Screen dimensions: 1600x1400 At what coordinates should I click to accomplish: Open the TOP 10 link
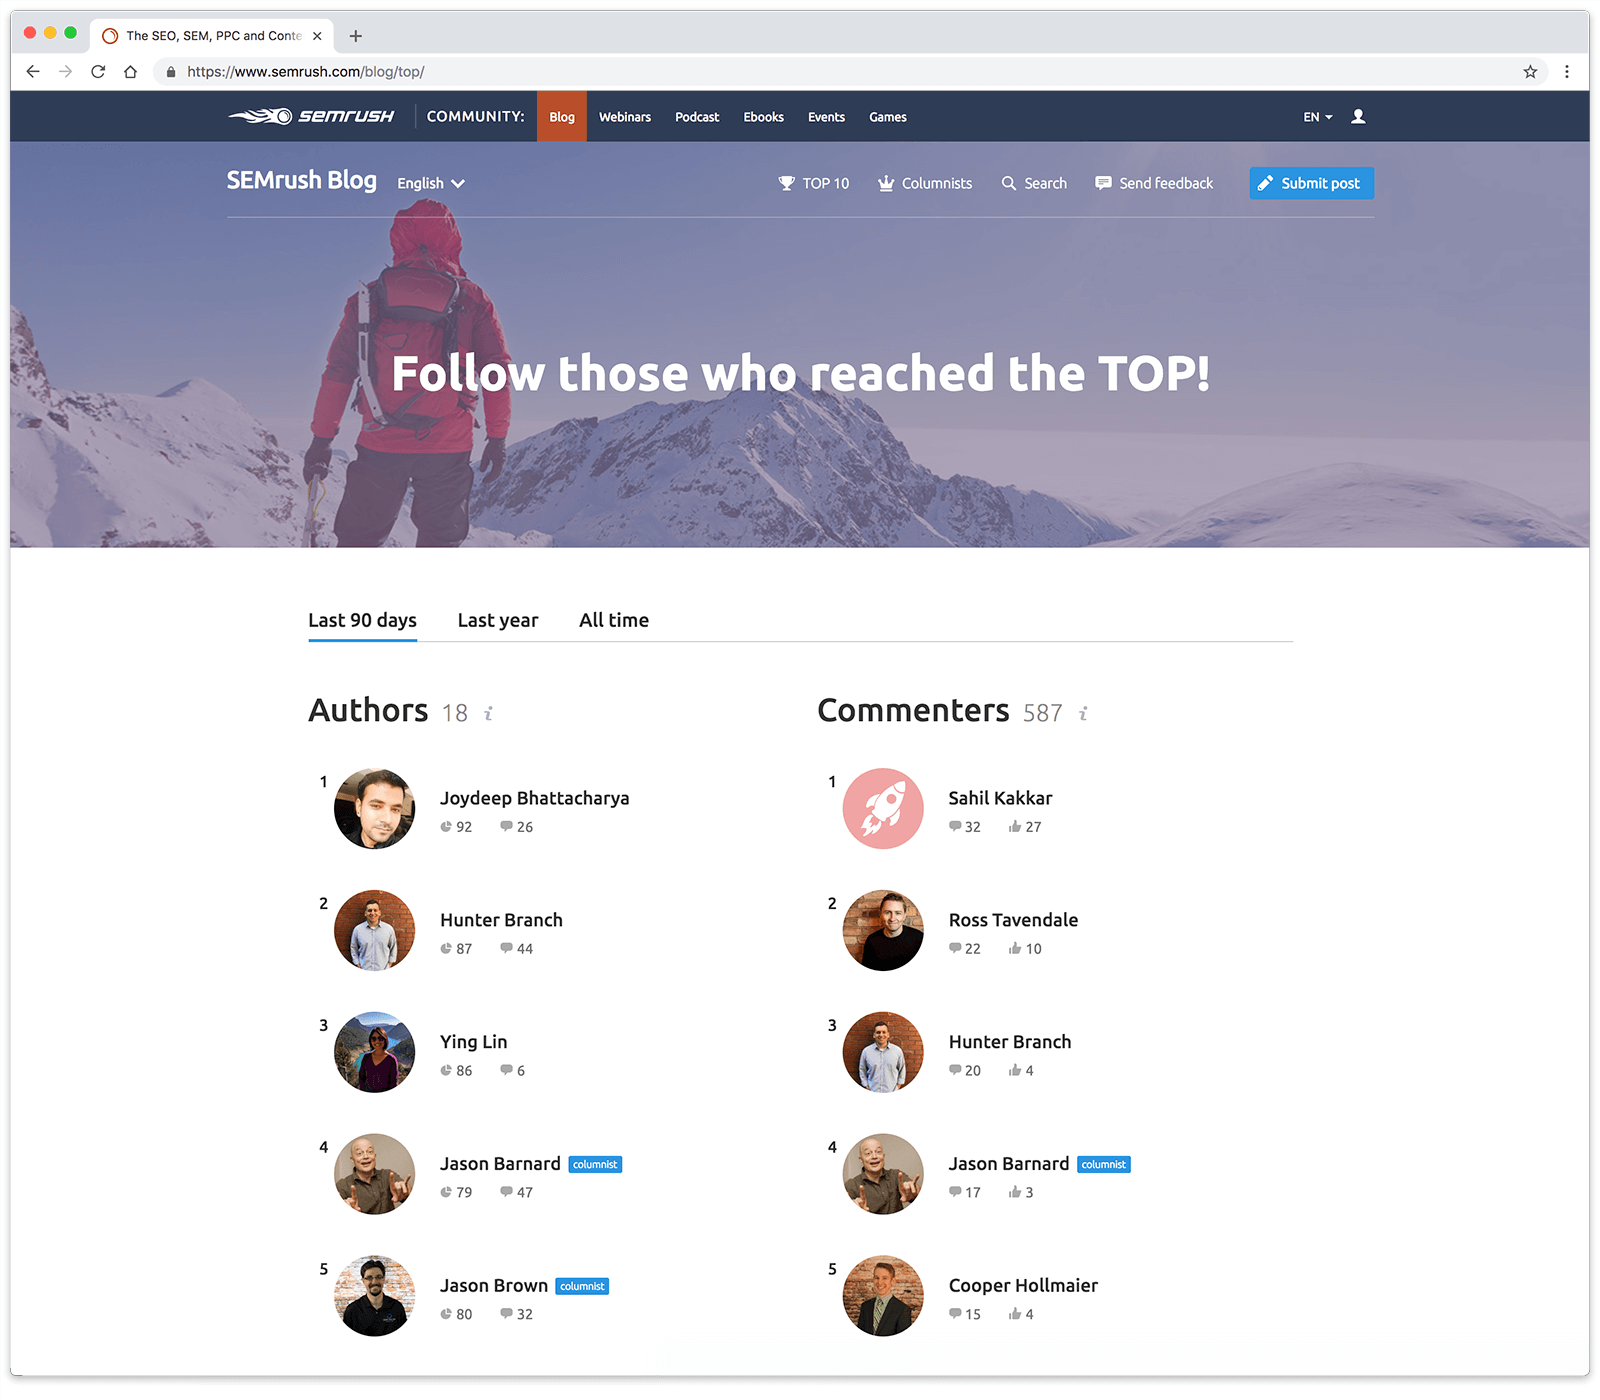pyautogui.click(x=814, y=183)
